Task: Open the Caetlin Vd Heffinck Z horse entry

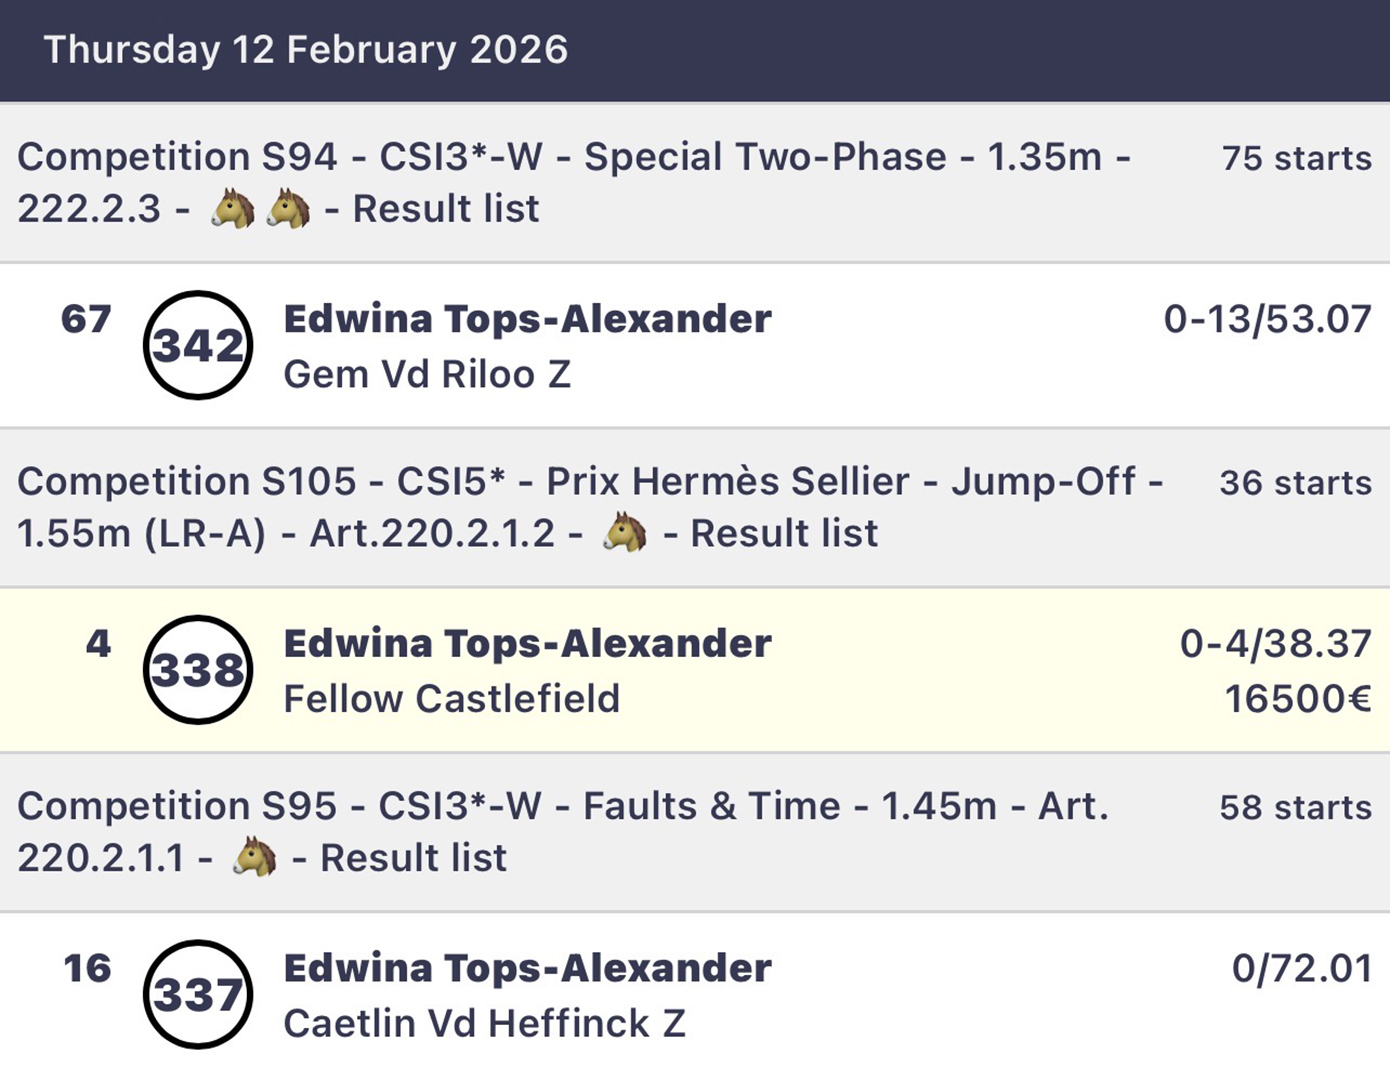Action: 484,1024
